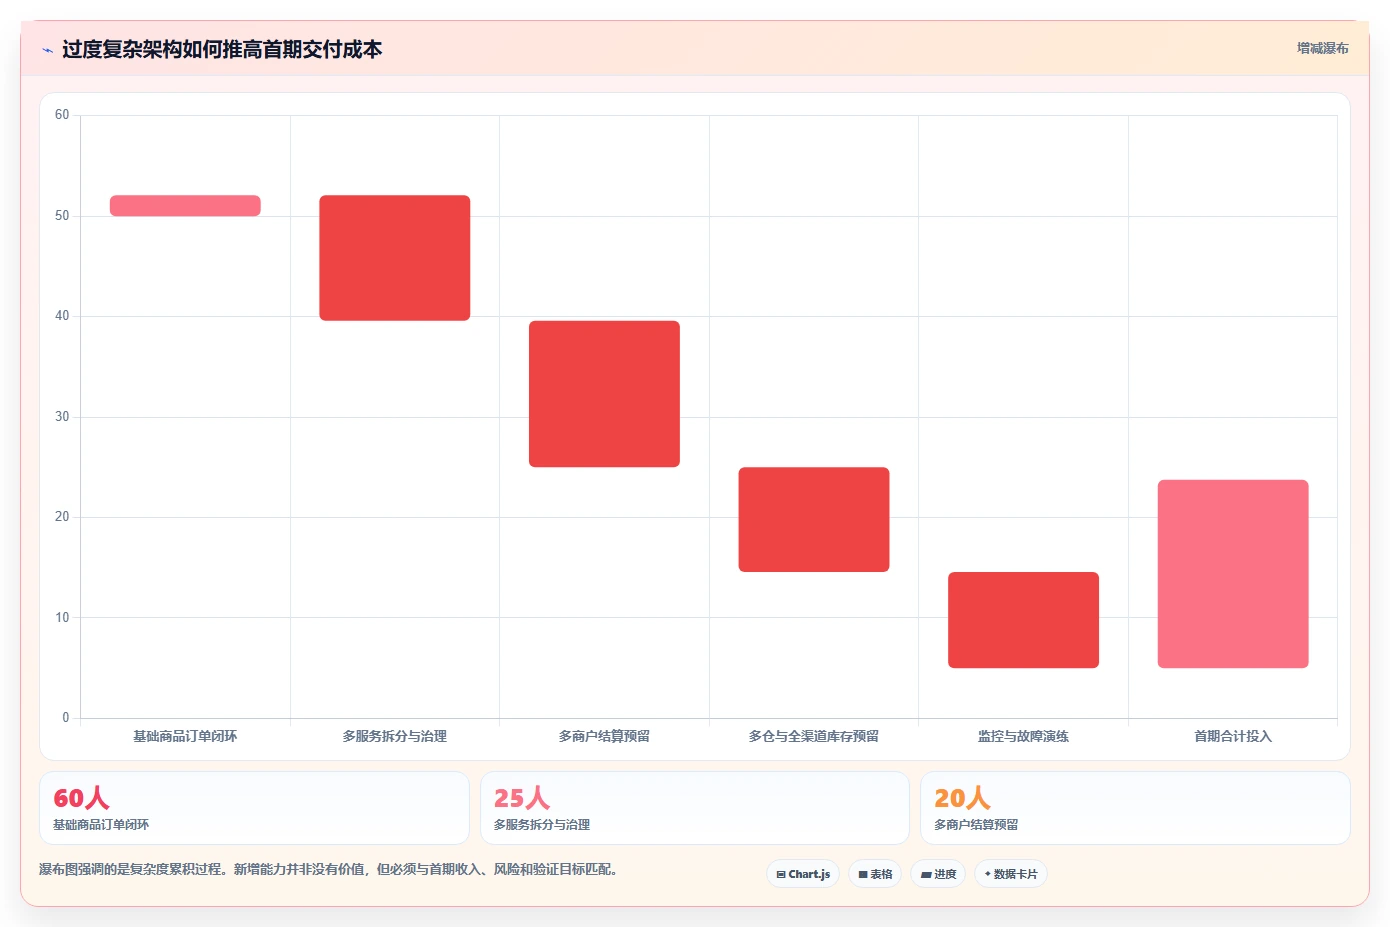Image resolution: width=1390 pixels, height=927 pixels.
Task: Select the 数据卡片 chip
Action: [1011, 874]
